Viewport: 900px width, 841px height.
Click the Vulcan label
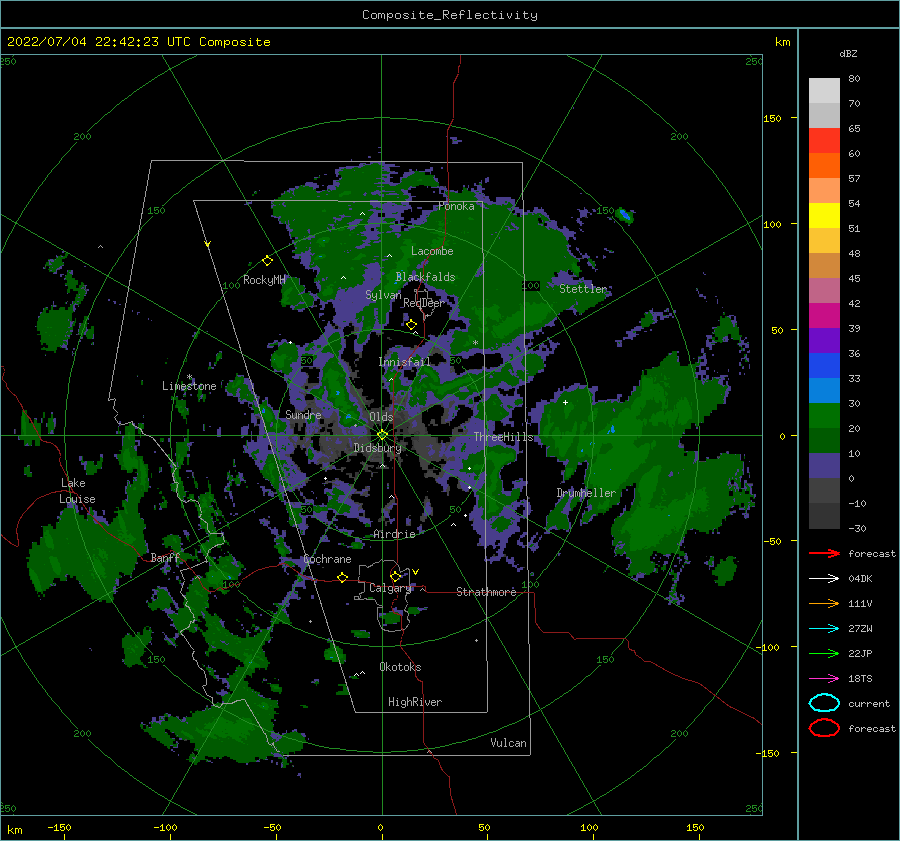coord(508,743)
